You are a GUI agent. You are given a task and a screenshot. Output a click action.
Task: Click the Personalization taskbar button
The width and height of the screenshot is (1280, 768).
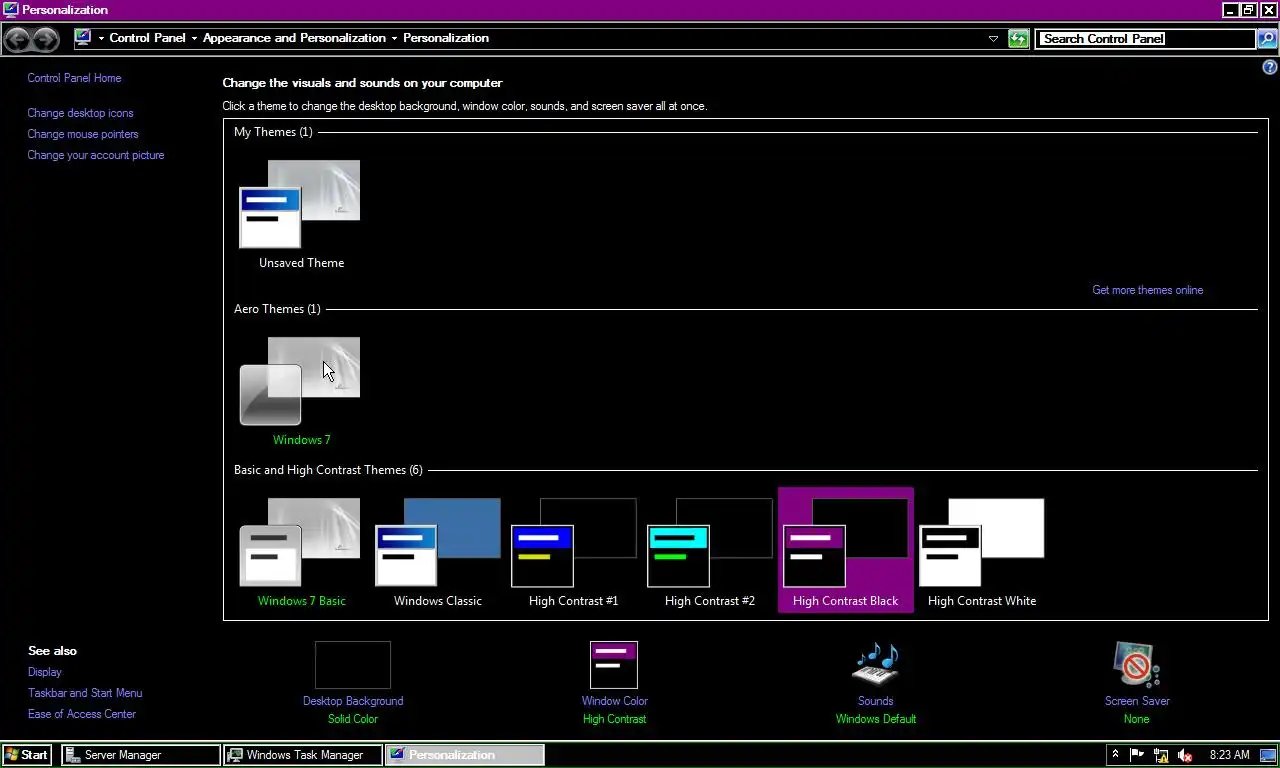(x=465, y=755)
